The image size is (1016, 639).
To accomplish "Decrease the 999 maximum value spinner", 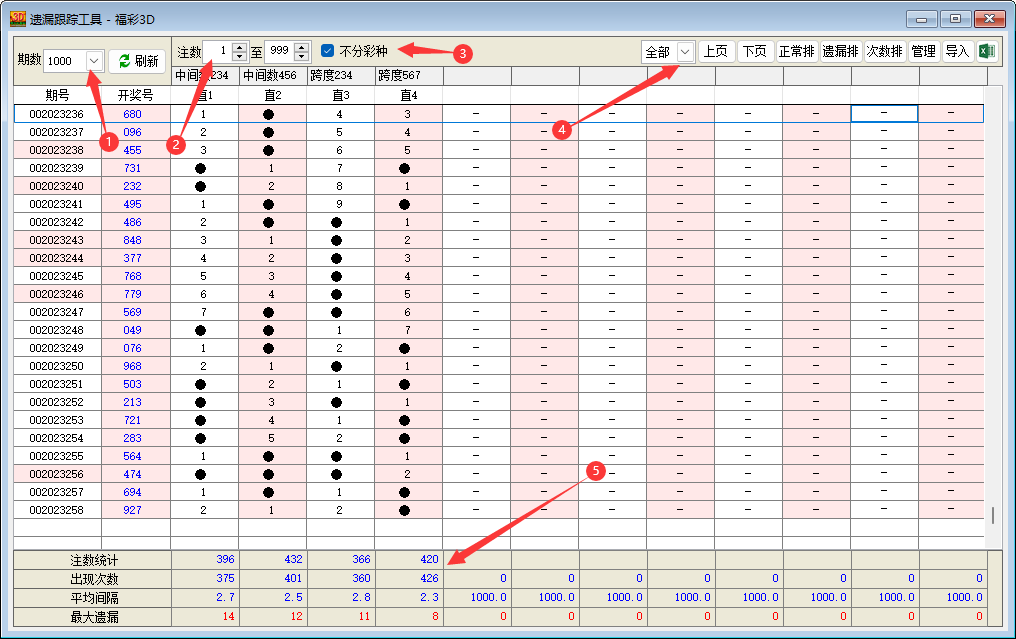I will 301,56.
